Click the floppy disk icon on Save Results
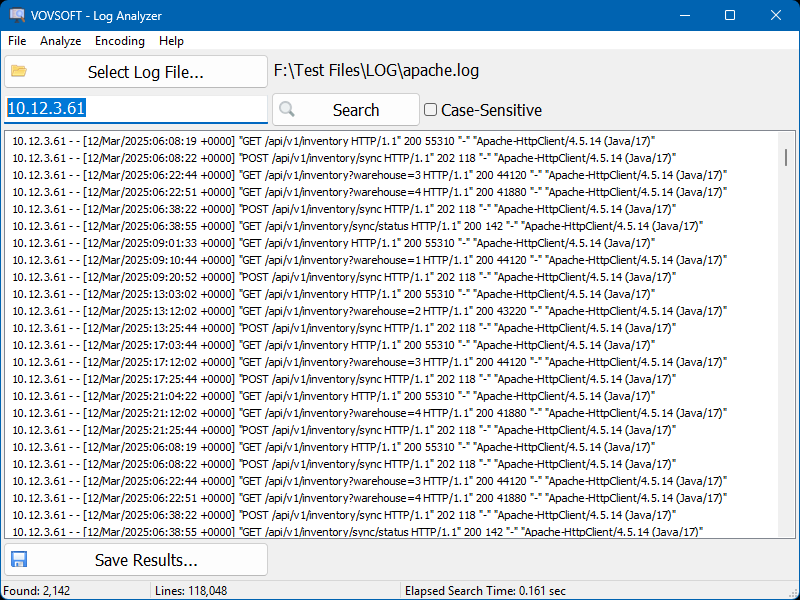The width and height of the screenshot is (800, 600). (19, 559)
